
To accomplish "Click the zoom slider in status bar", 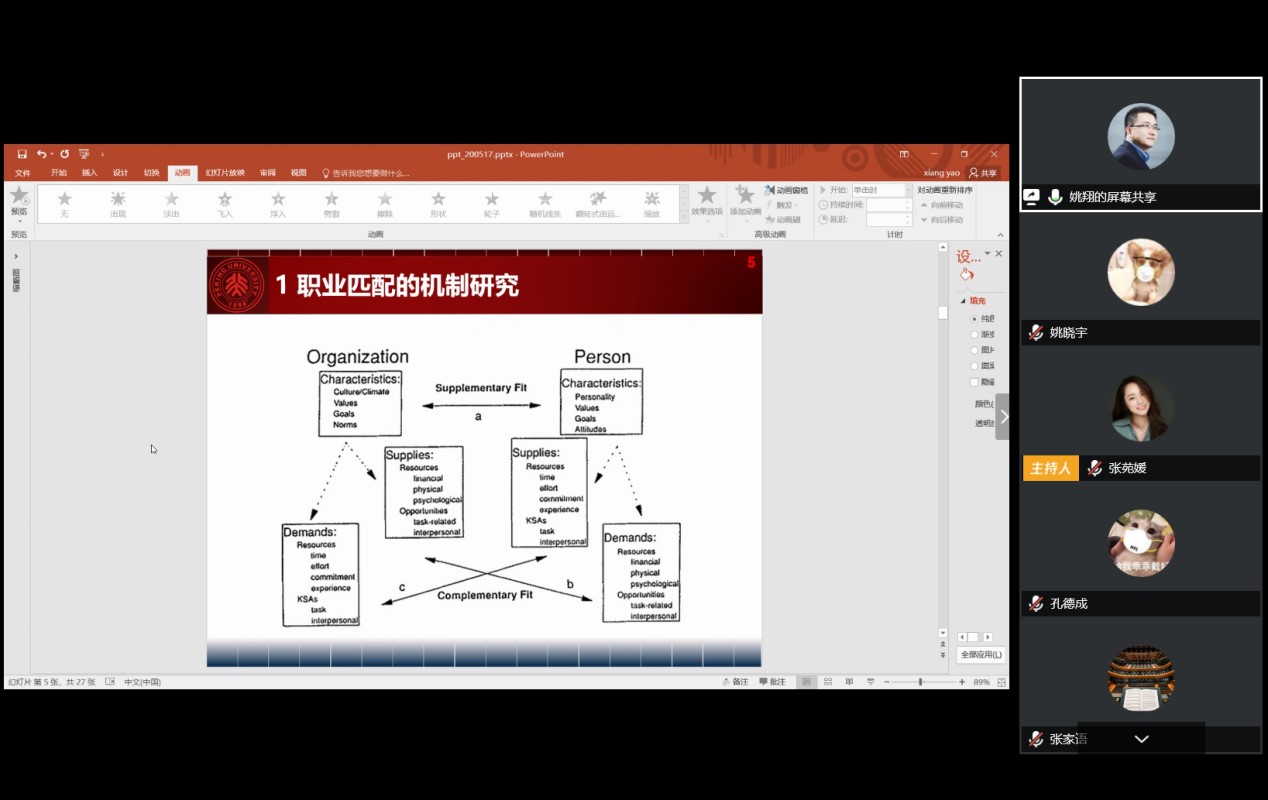I will pyautogui.click(x=921, y=682).
